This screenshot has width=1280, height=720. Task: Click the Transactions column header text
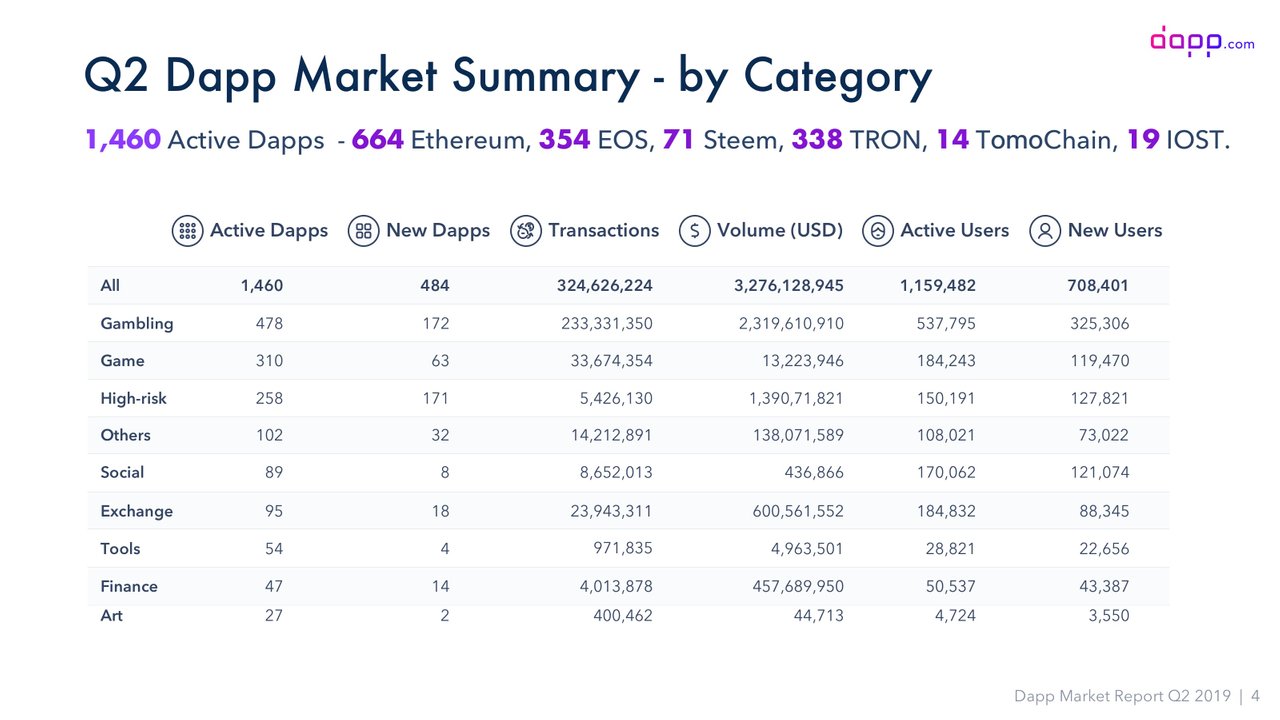pos(603,231)
